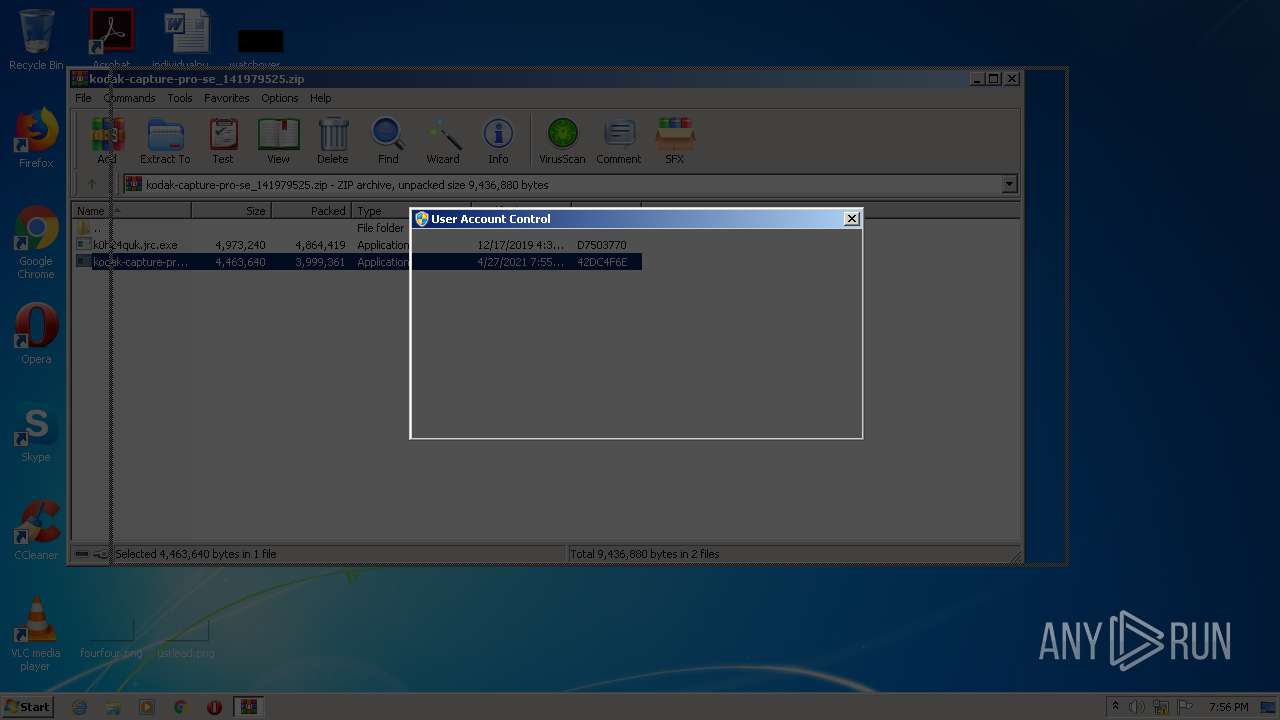
Task: Click the 4,973,240 size cell
Action: click(240, 245)
